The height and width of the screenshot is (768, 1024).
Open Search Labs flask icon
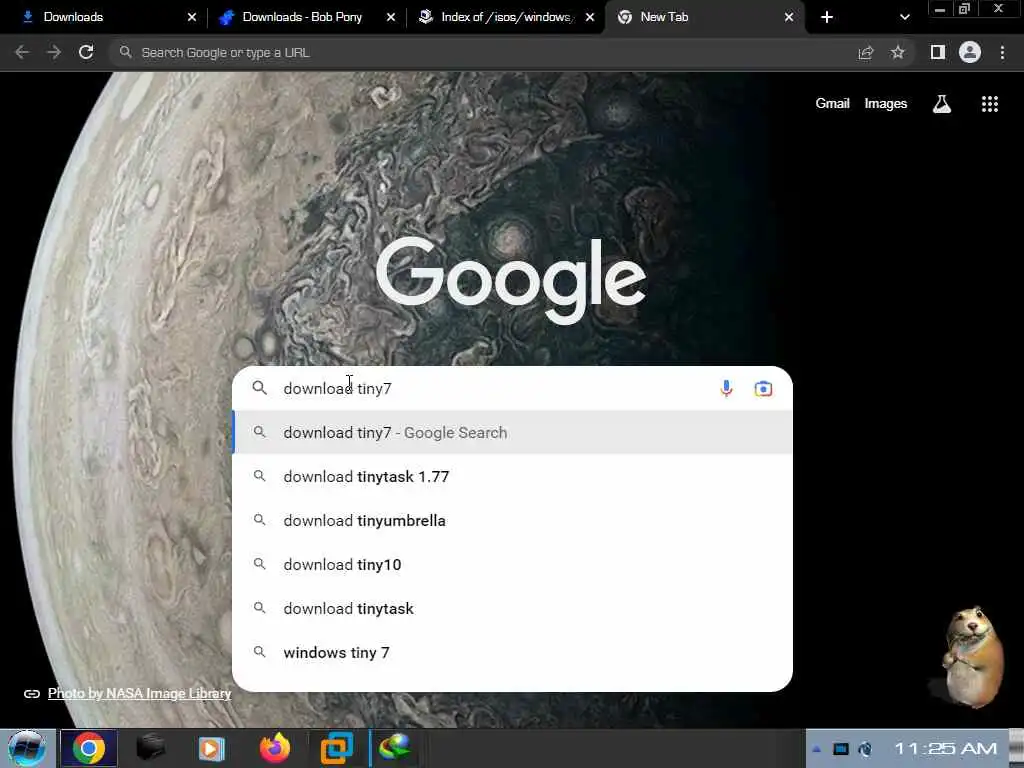click(942, 104)
